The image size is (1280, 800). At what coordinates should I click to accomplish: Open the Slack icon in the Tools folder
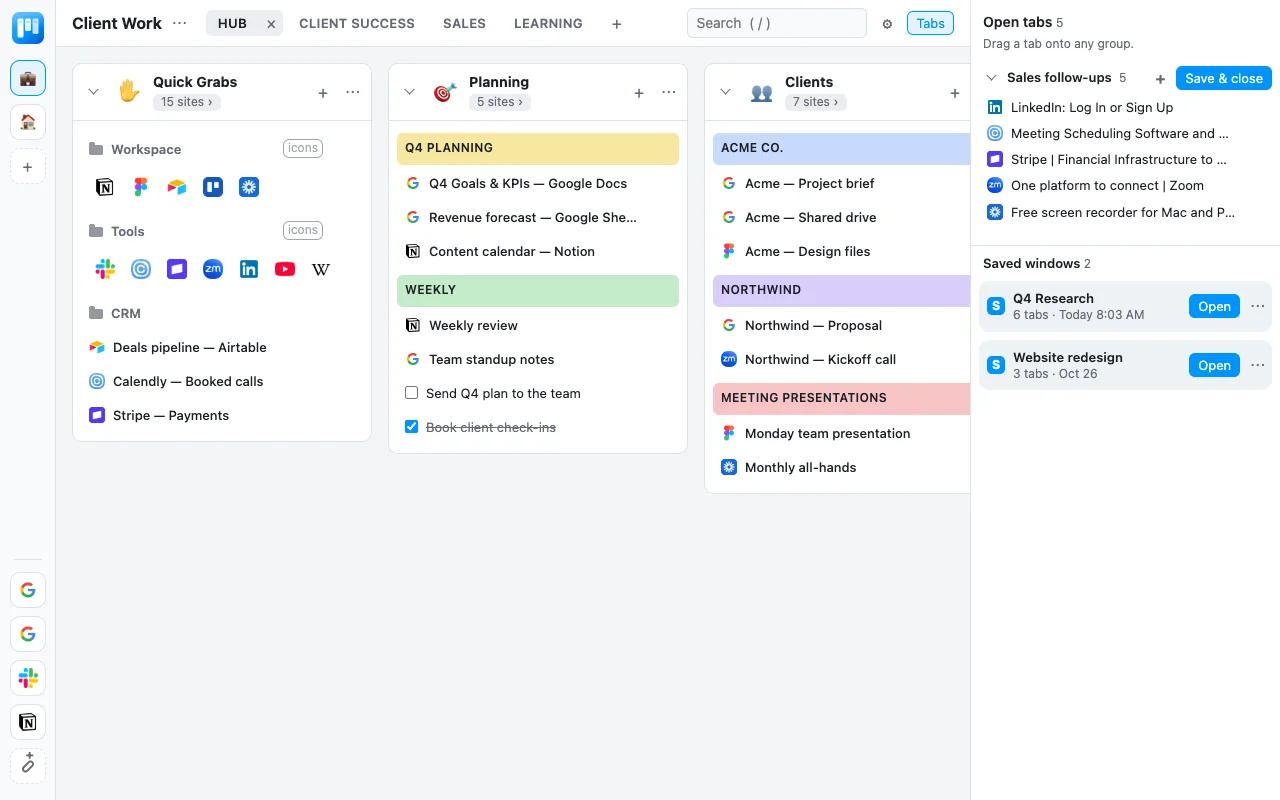click(x=105, y=269)
